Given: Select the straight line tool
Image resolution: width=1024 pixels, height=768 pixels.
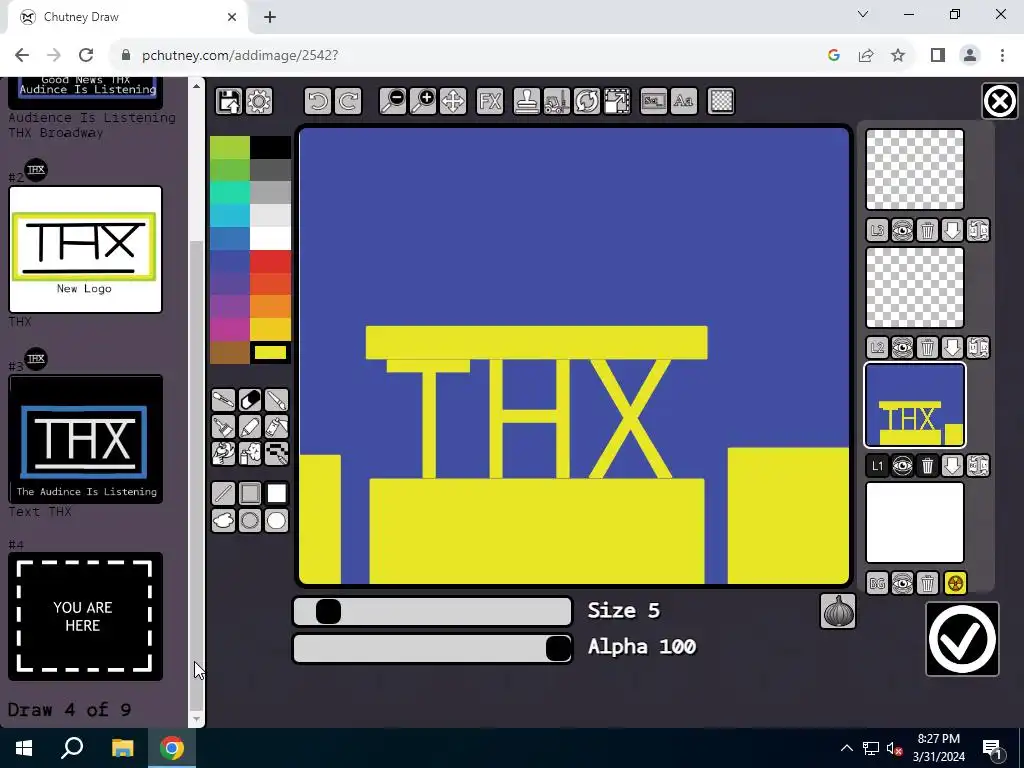Looking at the screenshot, I should [x=223, y=493].
